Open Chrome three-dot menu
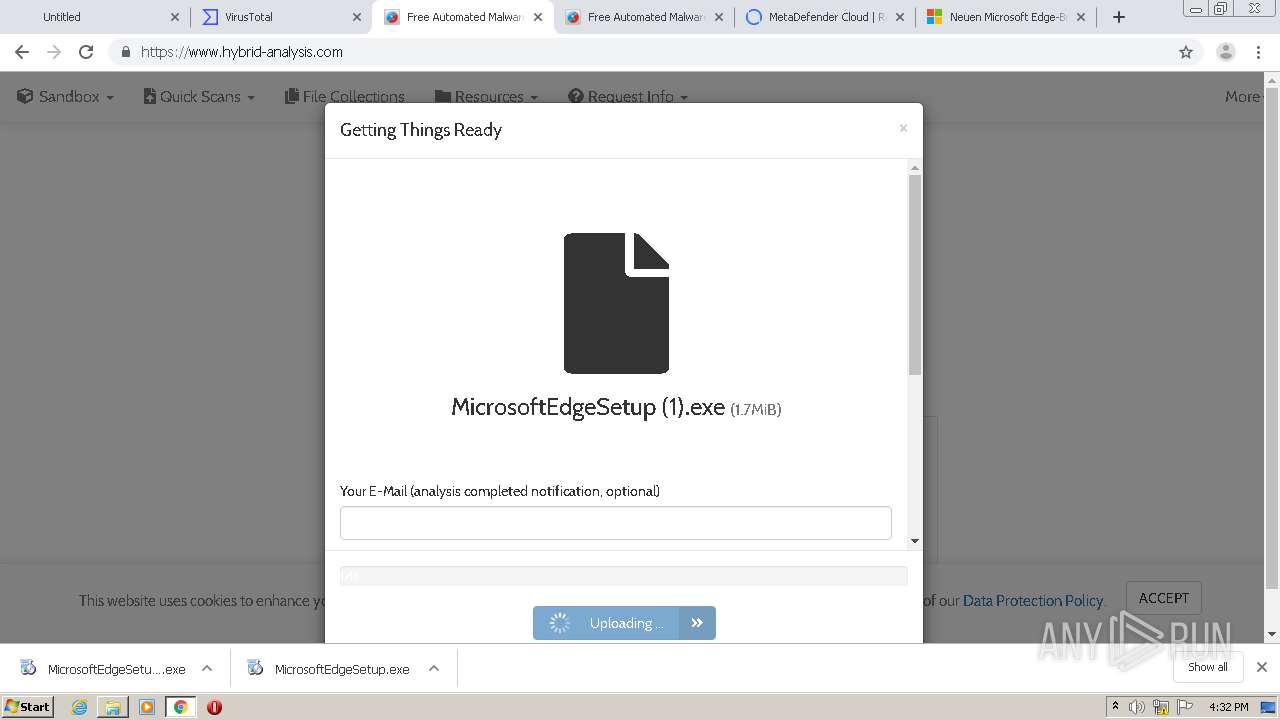 pyautogui.click(x=1258, y=52)
